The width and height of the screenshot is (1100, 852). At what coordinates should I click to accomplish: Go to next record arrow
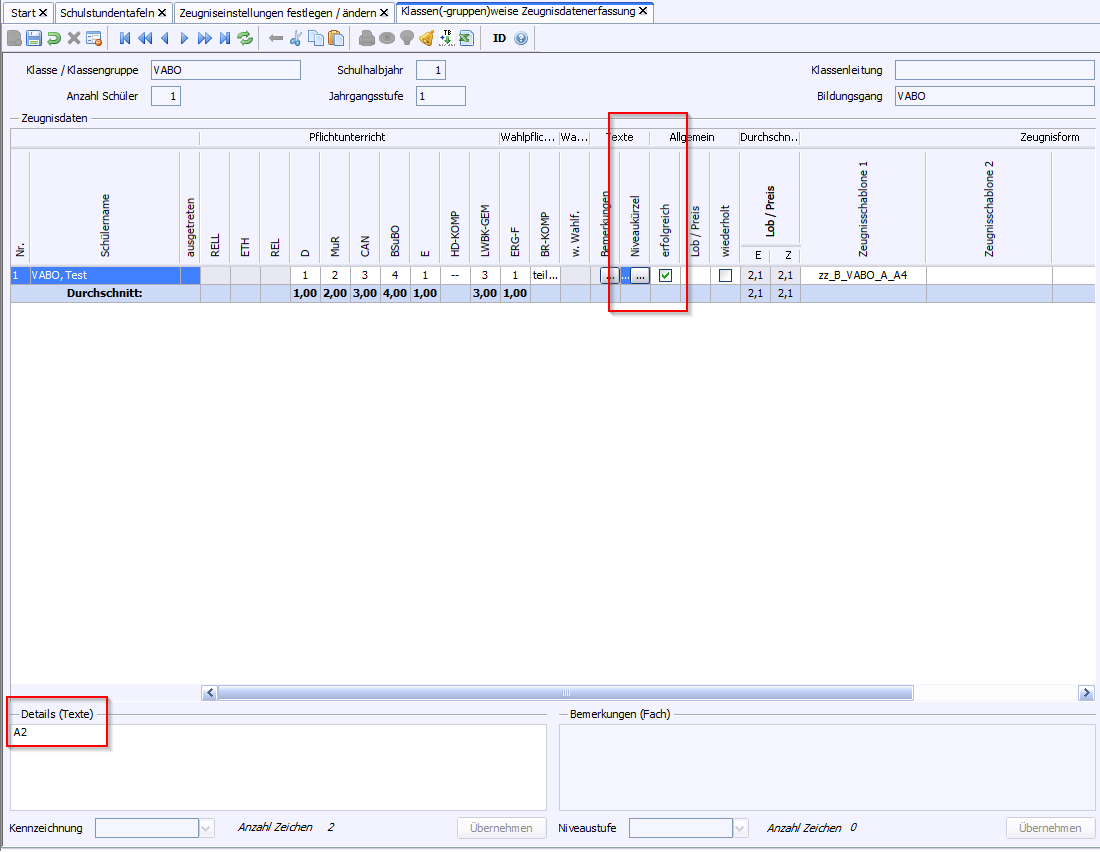(x=184, y=38)
